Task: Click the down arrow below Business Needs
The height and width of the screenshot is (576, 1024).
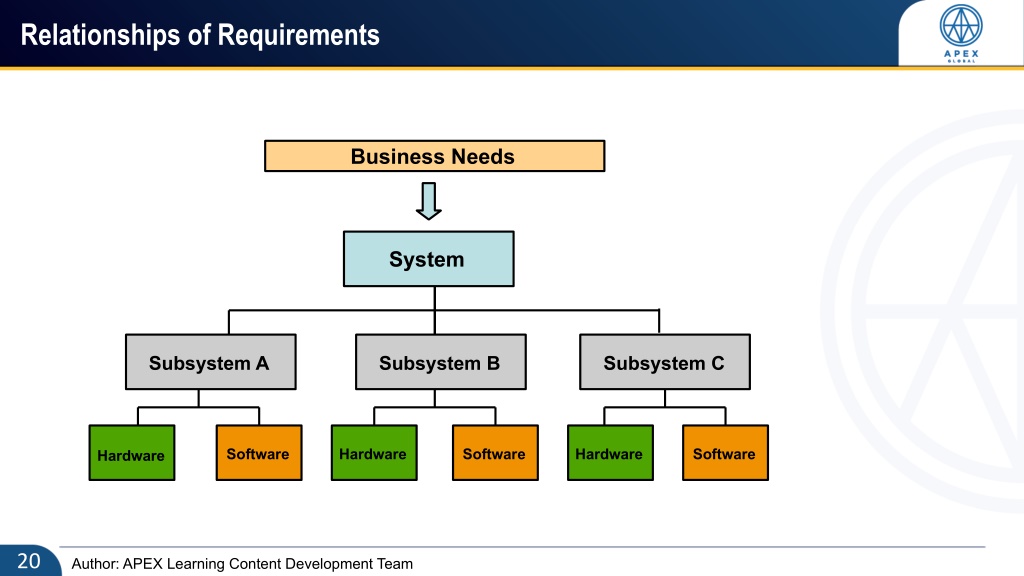Action: click(428, 201)
